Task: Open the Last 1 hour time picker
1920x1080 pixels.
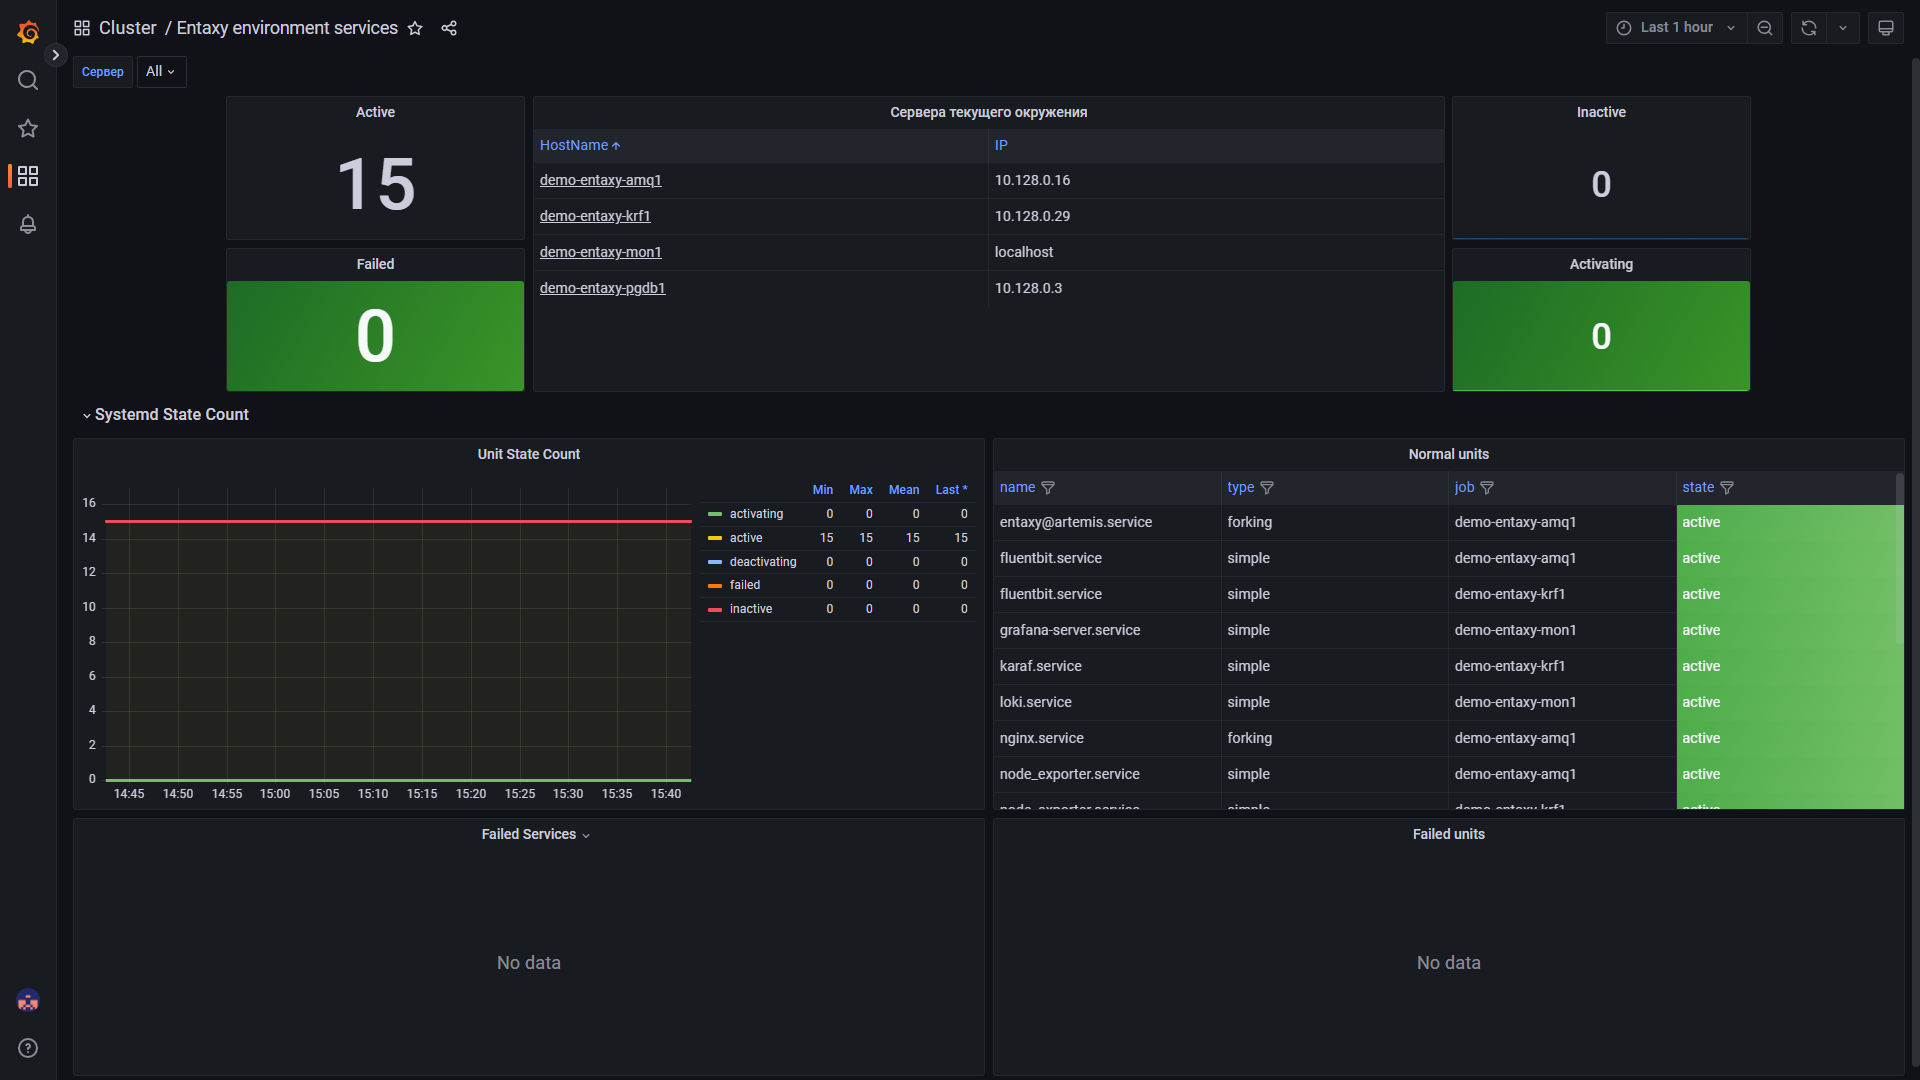Action: pos(1676,28)
